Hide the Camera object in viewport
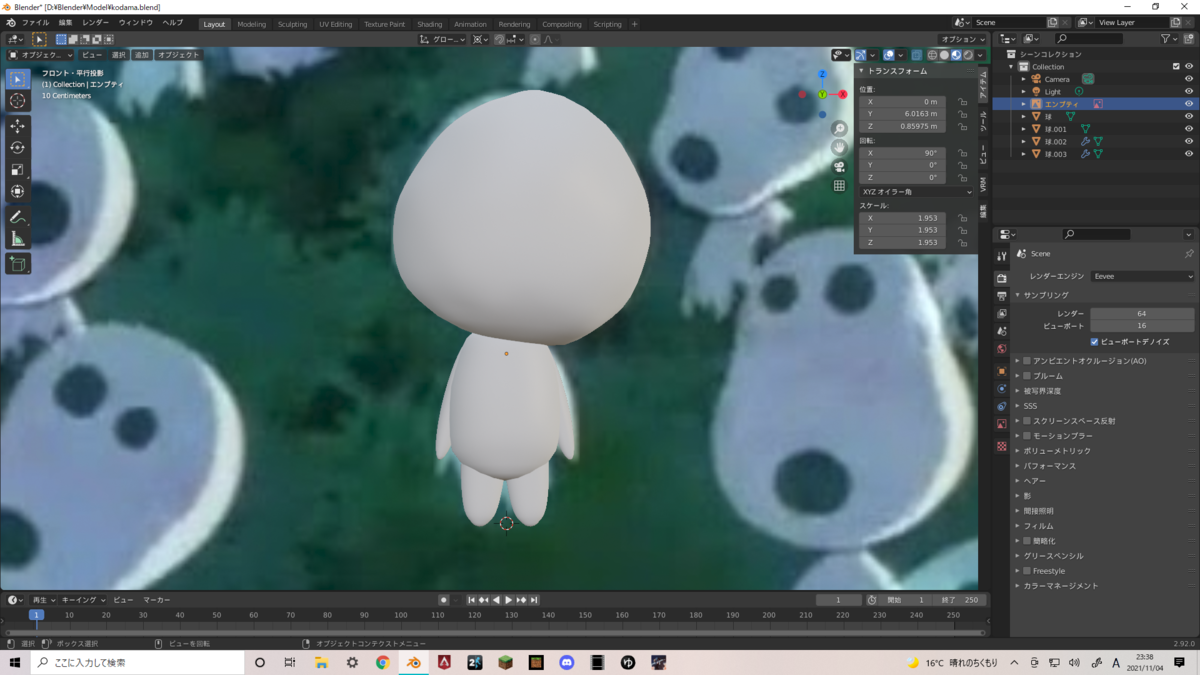This screenshot has width=1200, height=675. [x=1189, y=79]
